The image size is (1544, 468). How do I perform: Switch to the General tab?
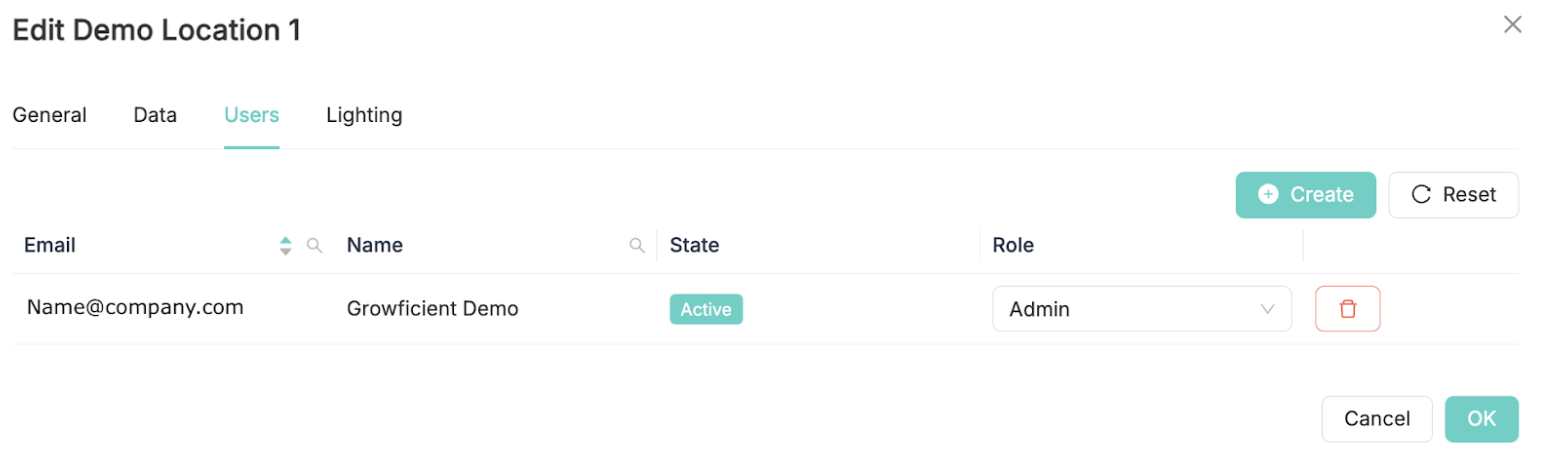click(49, 115)
